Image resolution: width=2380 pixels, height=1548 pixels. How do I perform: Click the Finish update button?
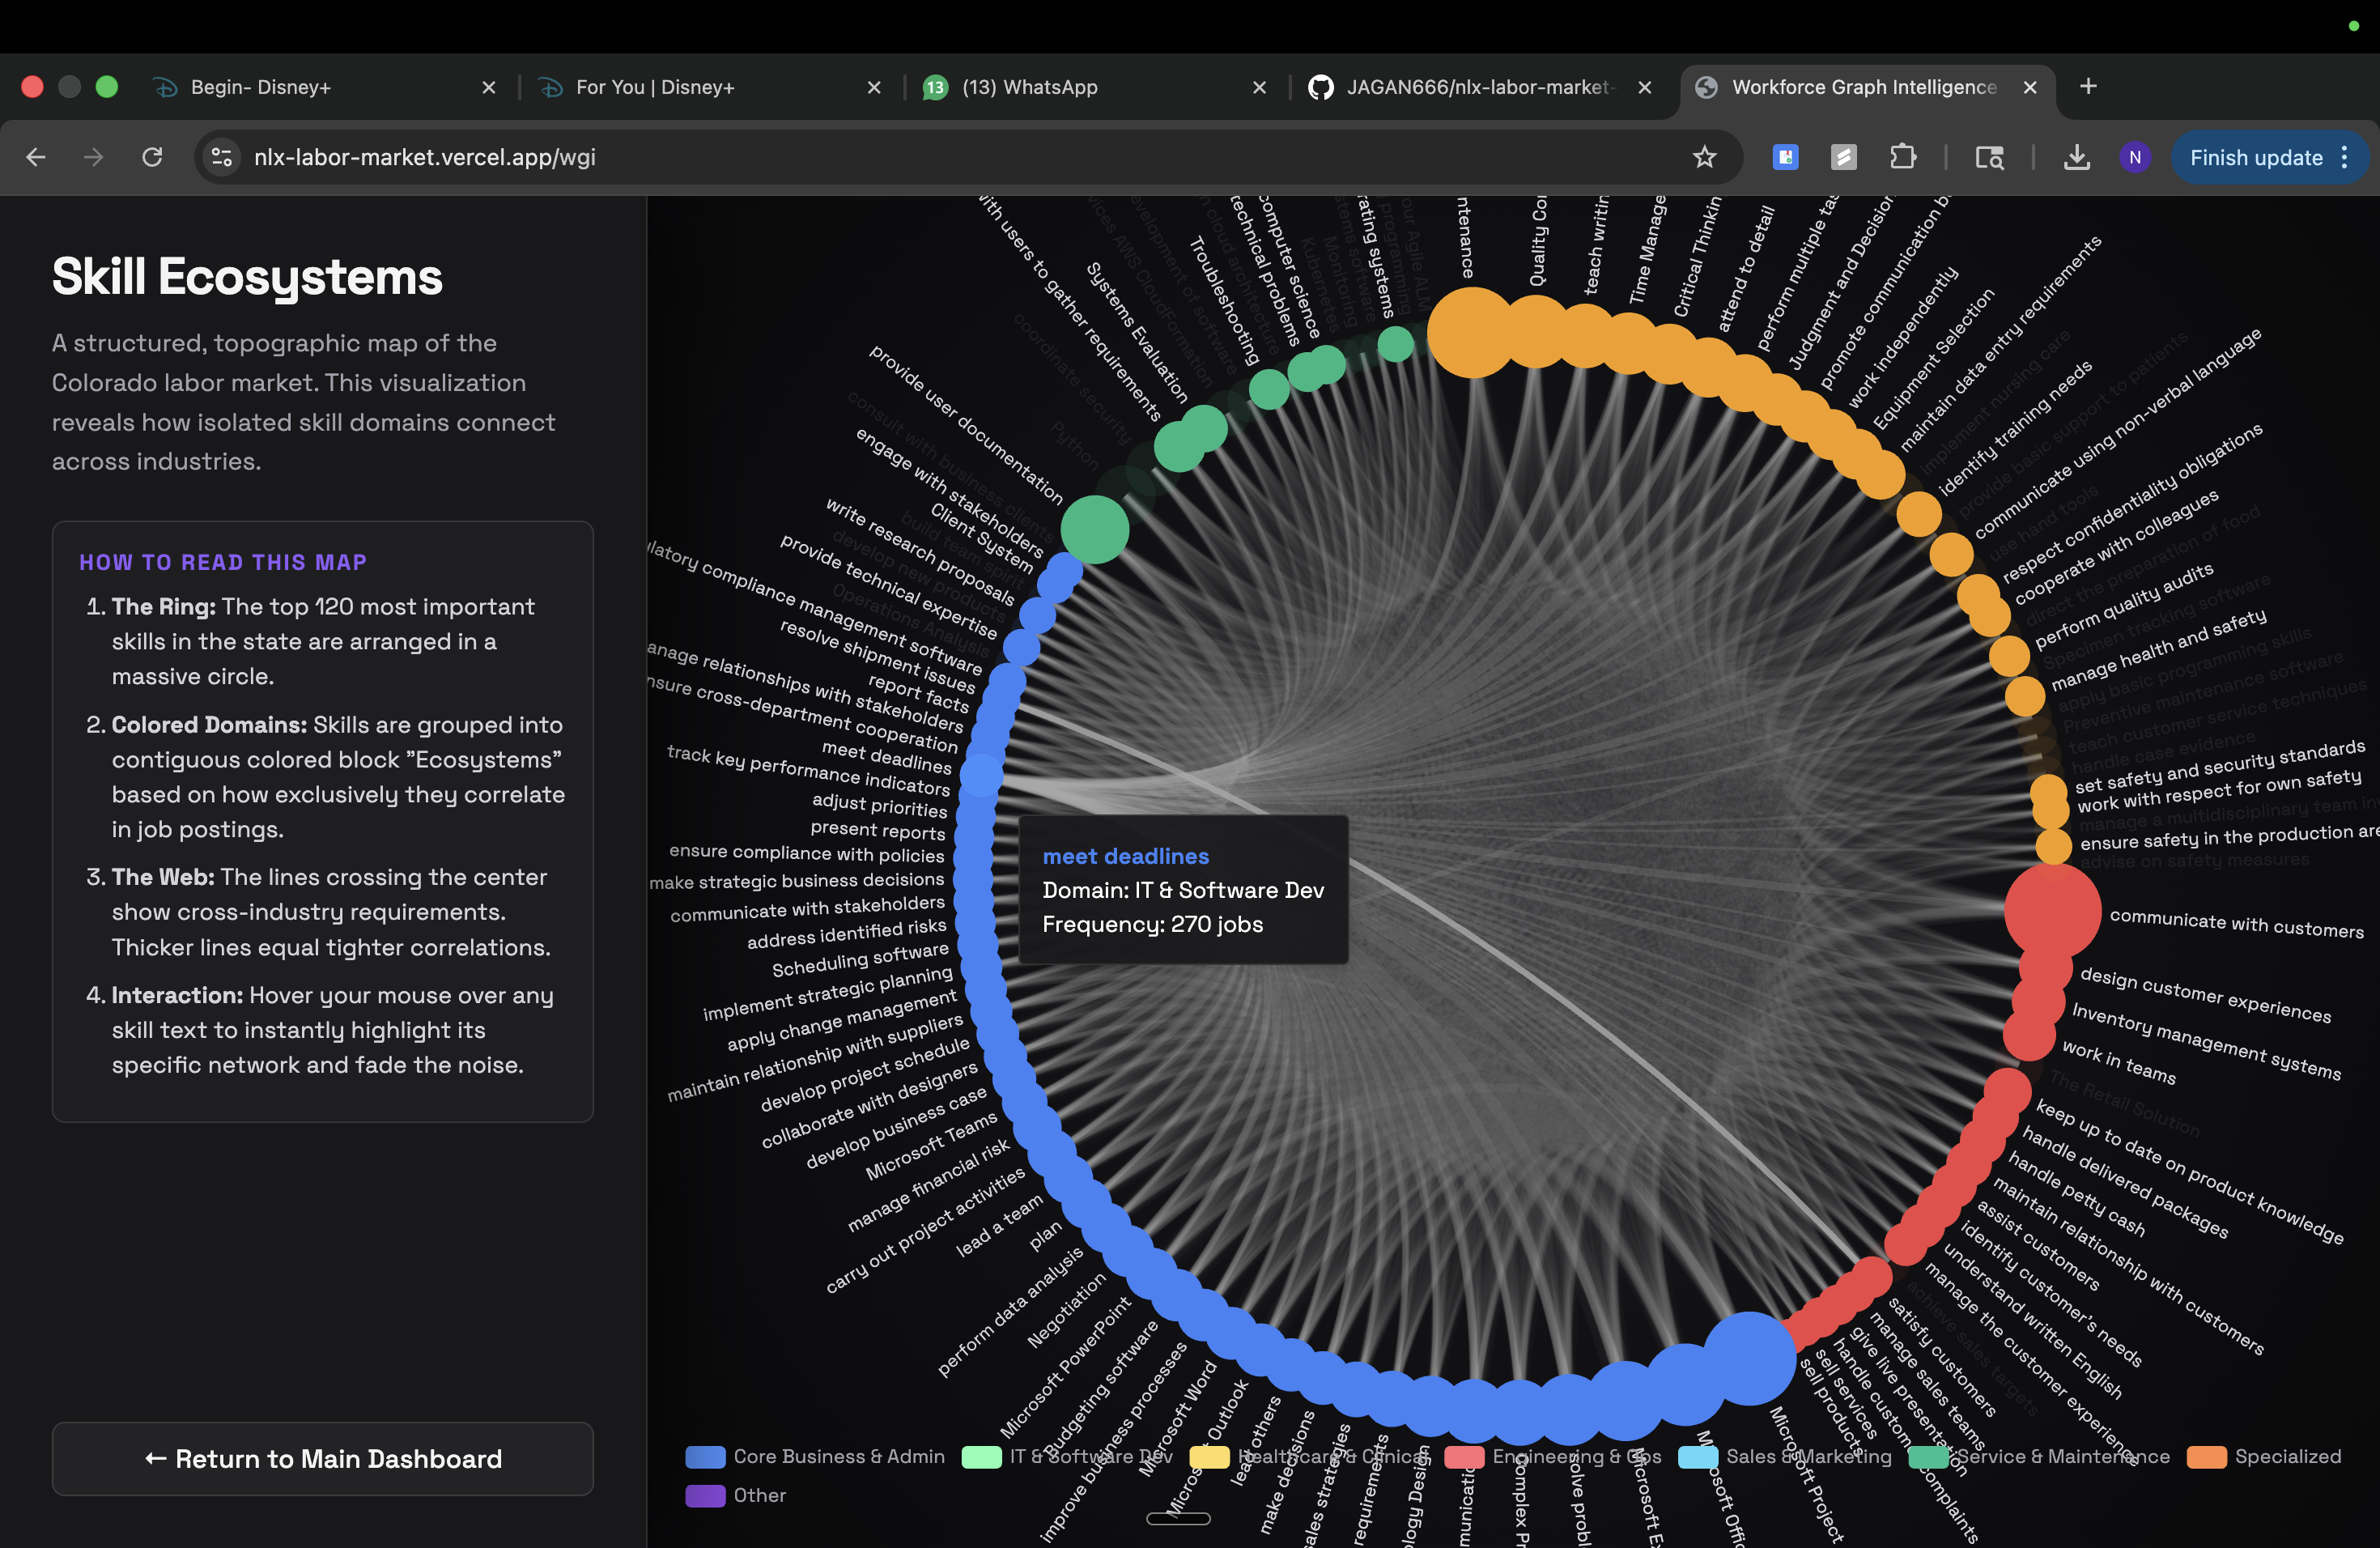(2255, 157)
